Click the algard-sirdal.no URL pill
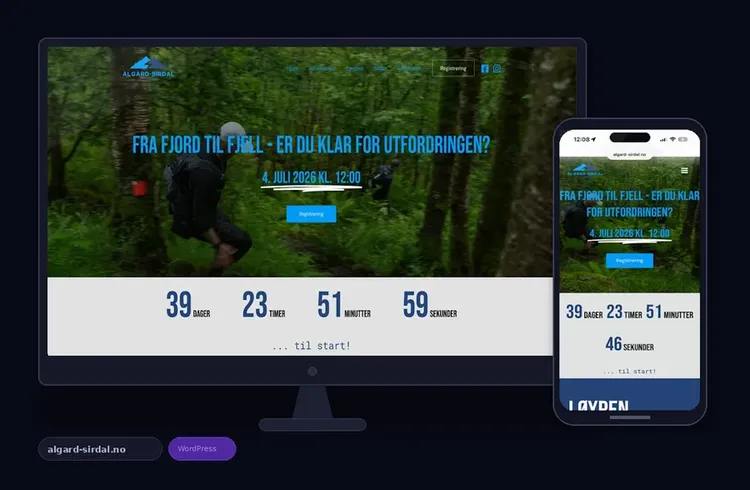 (100, 449)
